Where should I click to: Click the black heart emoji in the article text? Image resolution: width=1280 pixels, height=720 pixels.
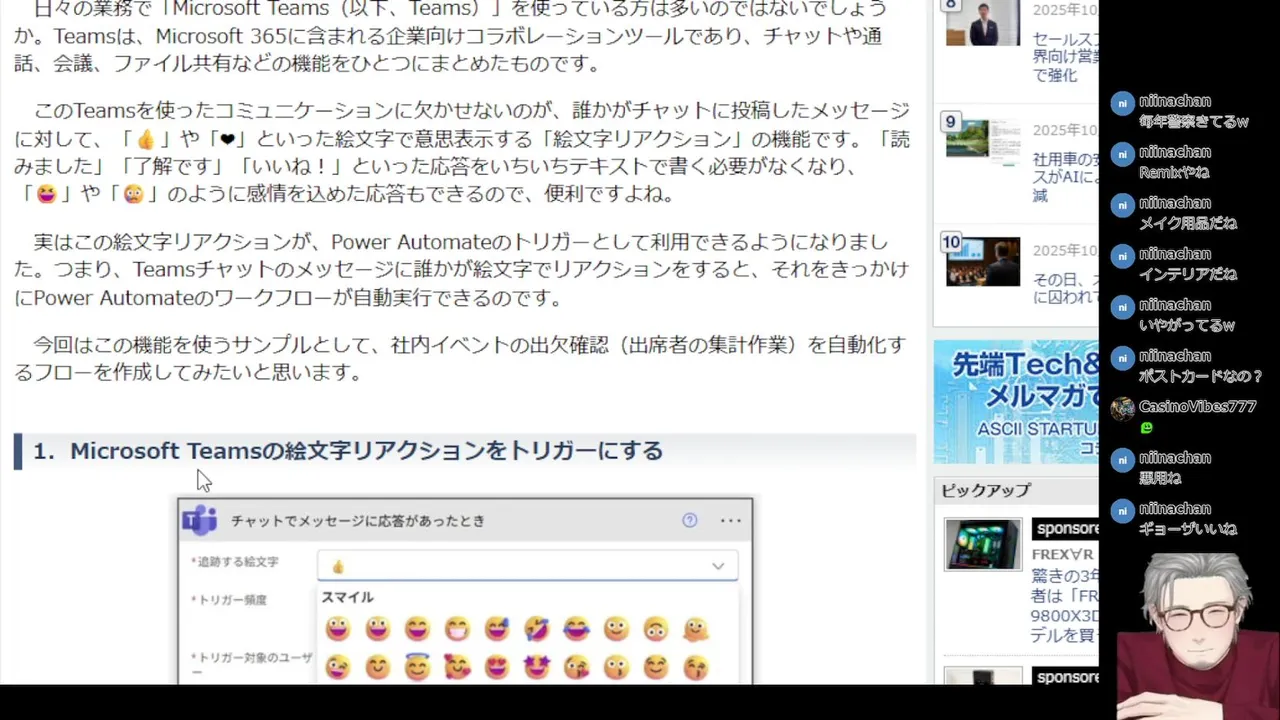(227, 139)
